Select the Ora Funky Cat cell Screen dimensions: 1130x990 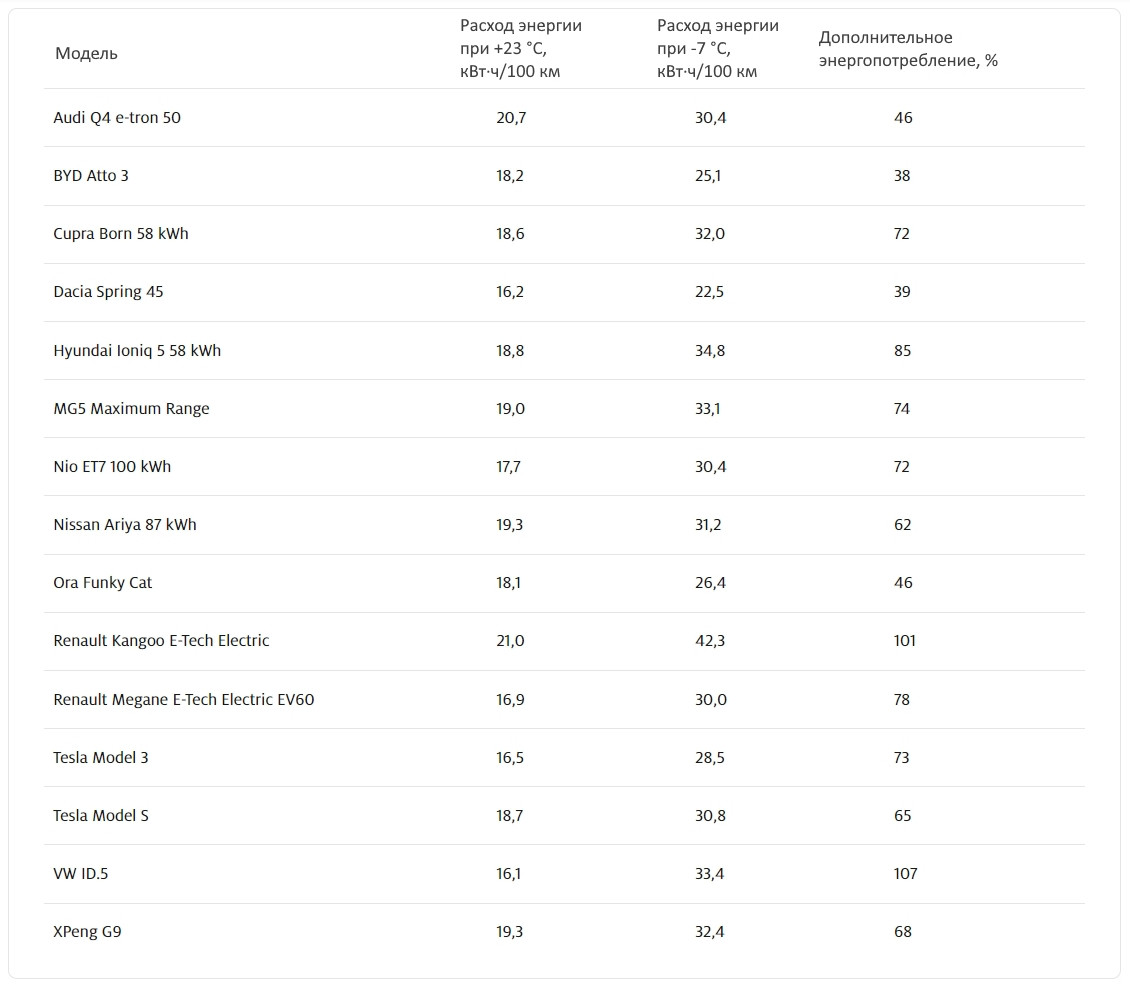coord(103,583)
